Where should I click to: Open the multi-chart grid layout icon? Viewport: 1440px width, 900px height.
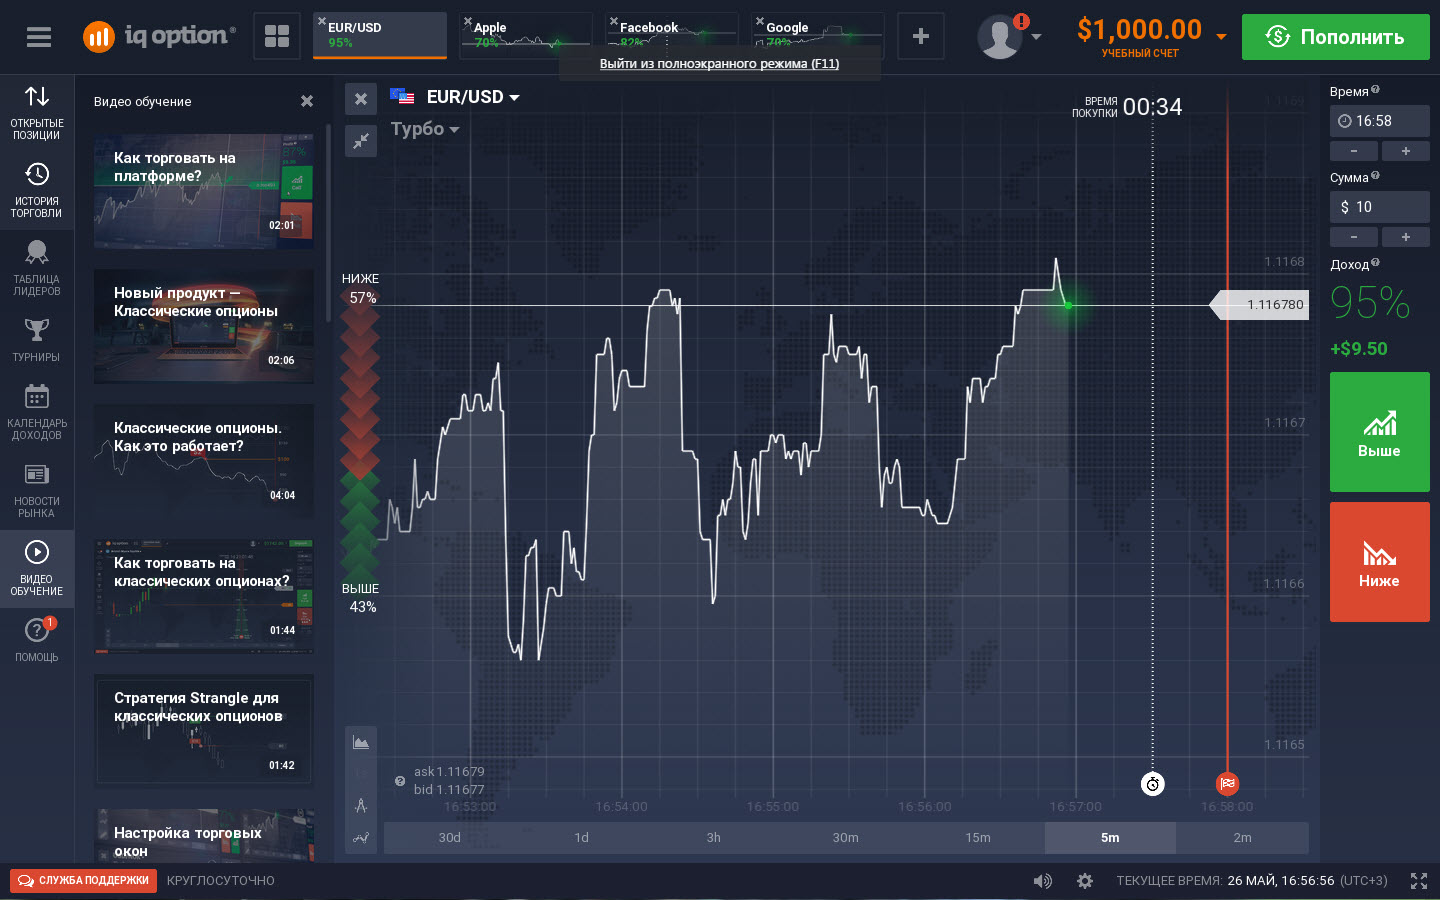(x=277, y=37)
